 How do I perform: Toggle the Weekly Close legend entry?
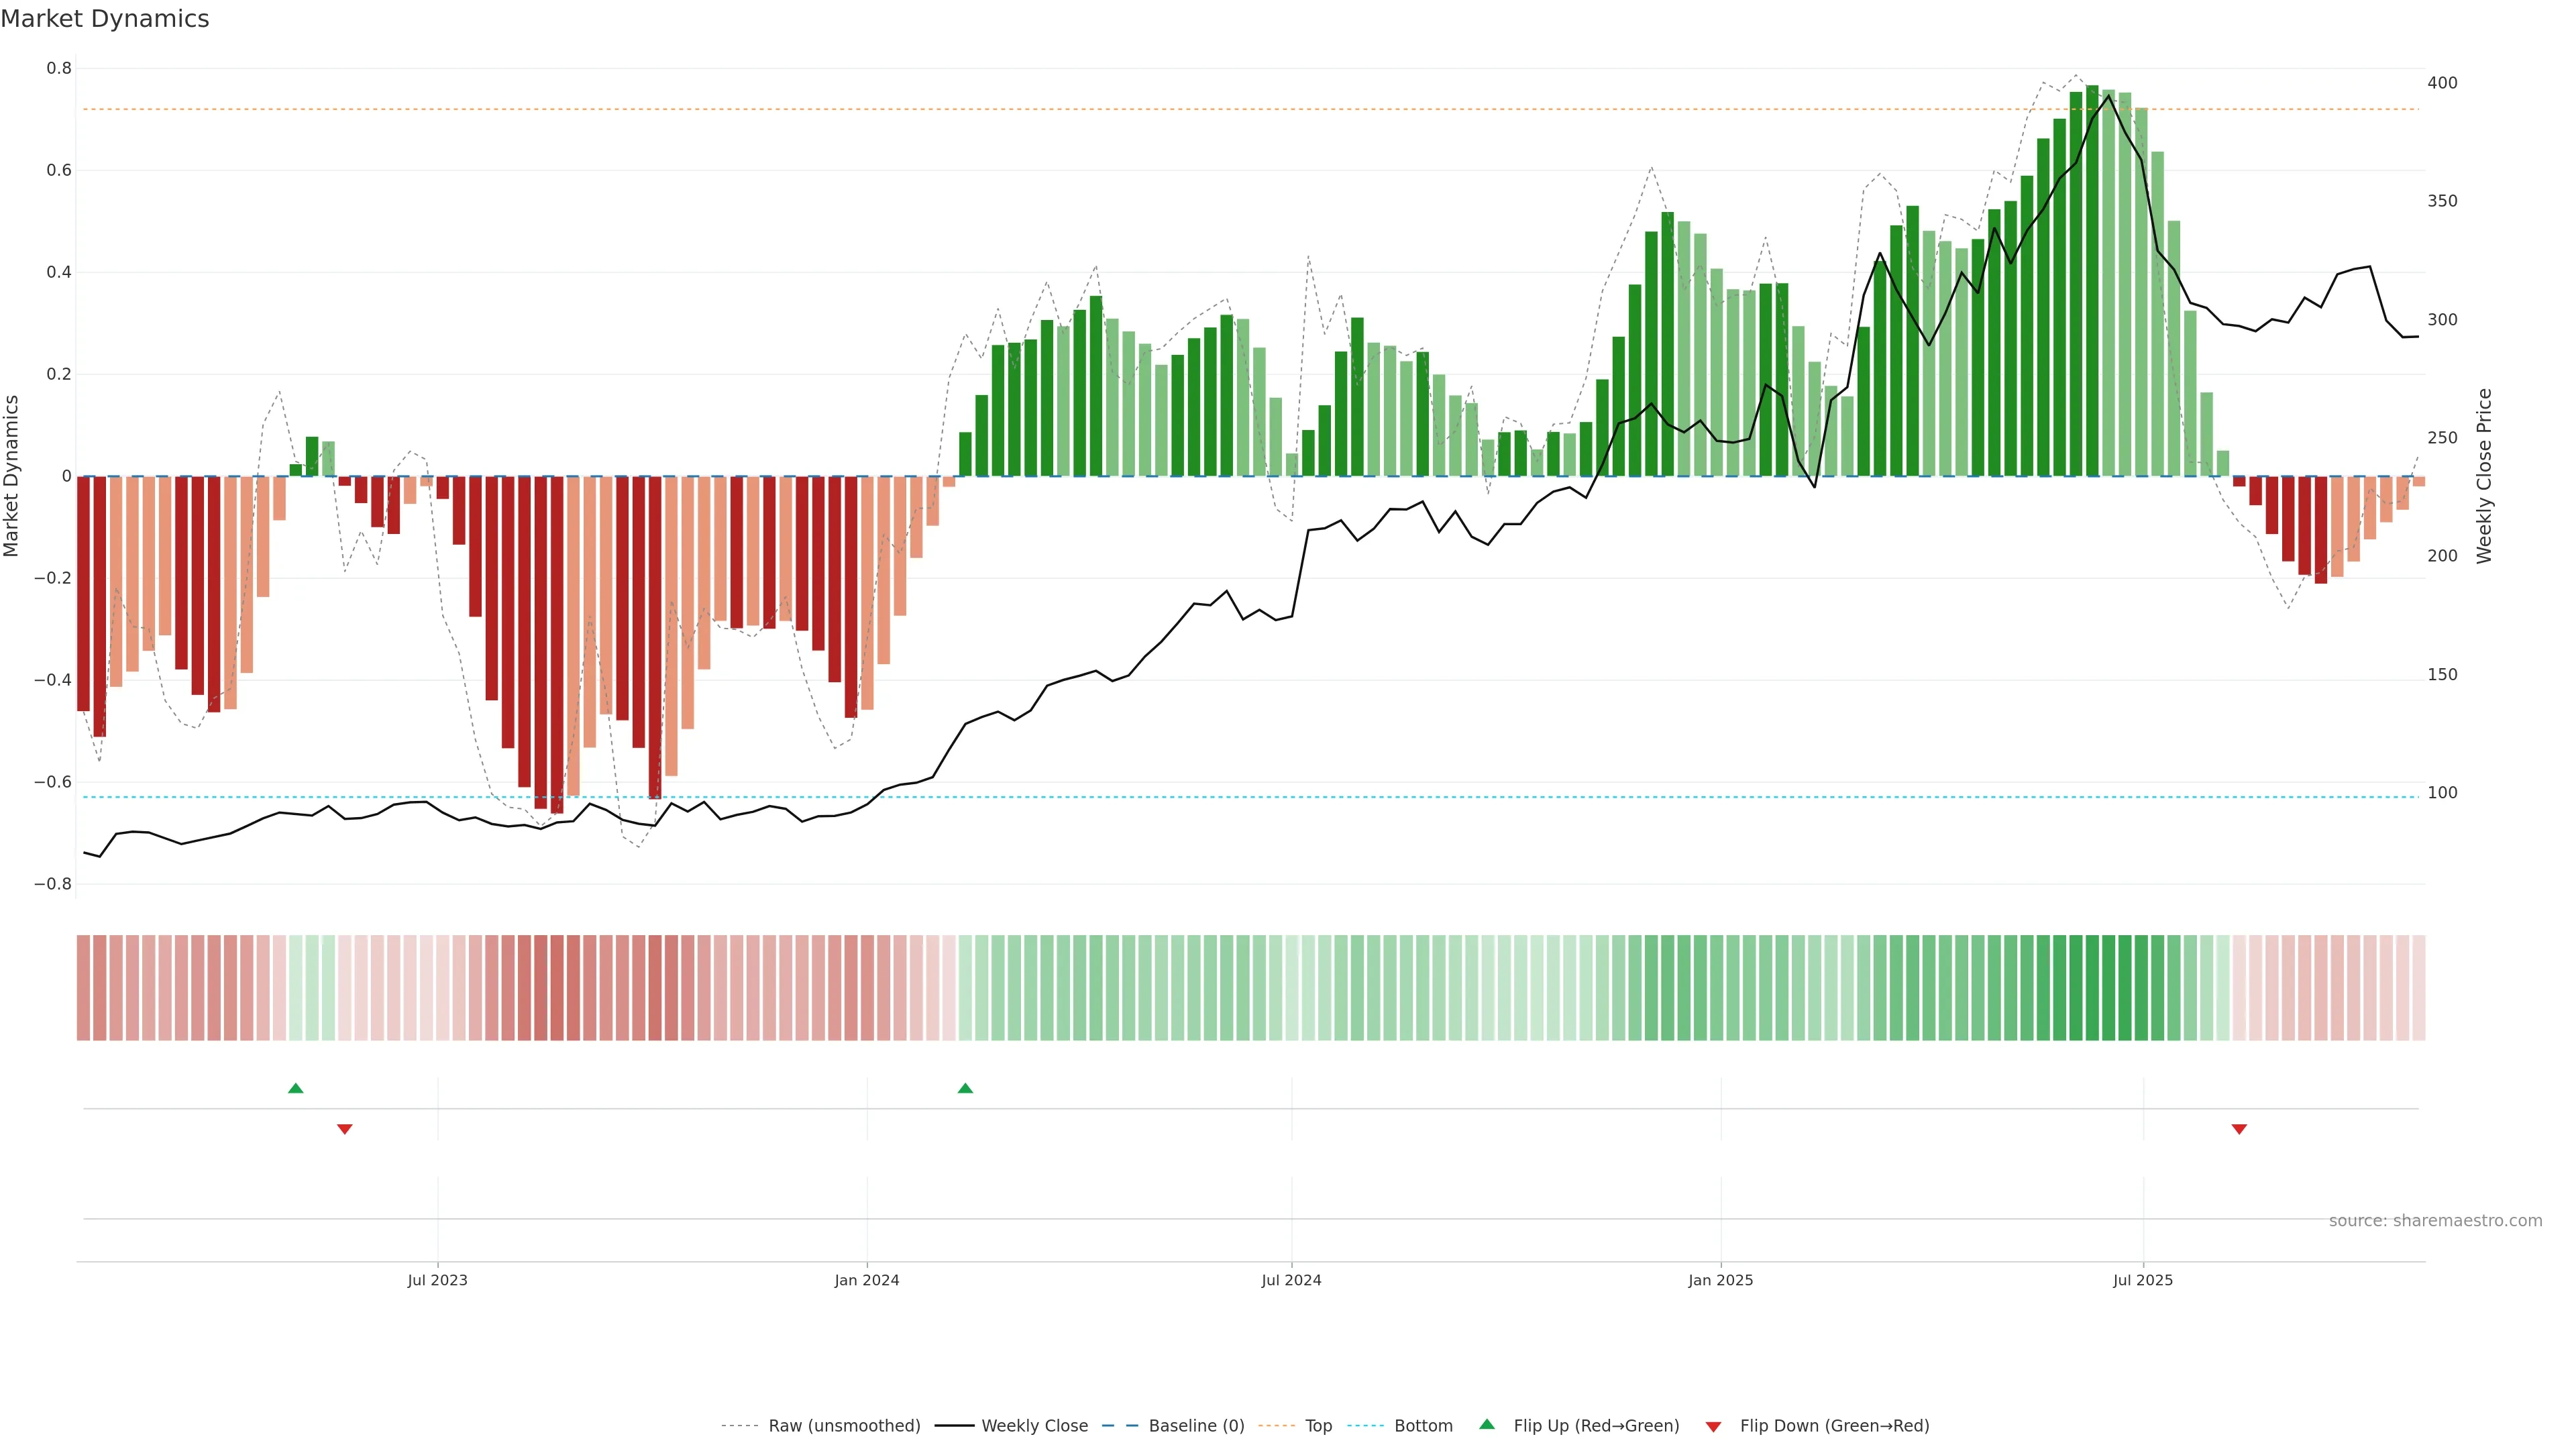[1034, 1425]
